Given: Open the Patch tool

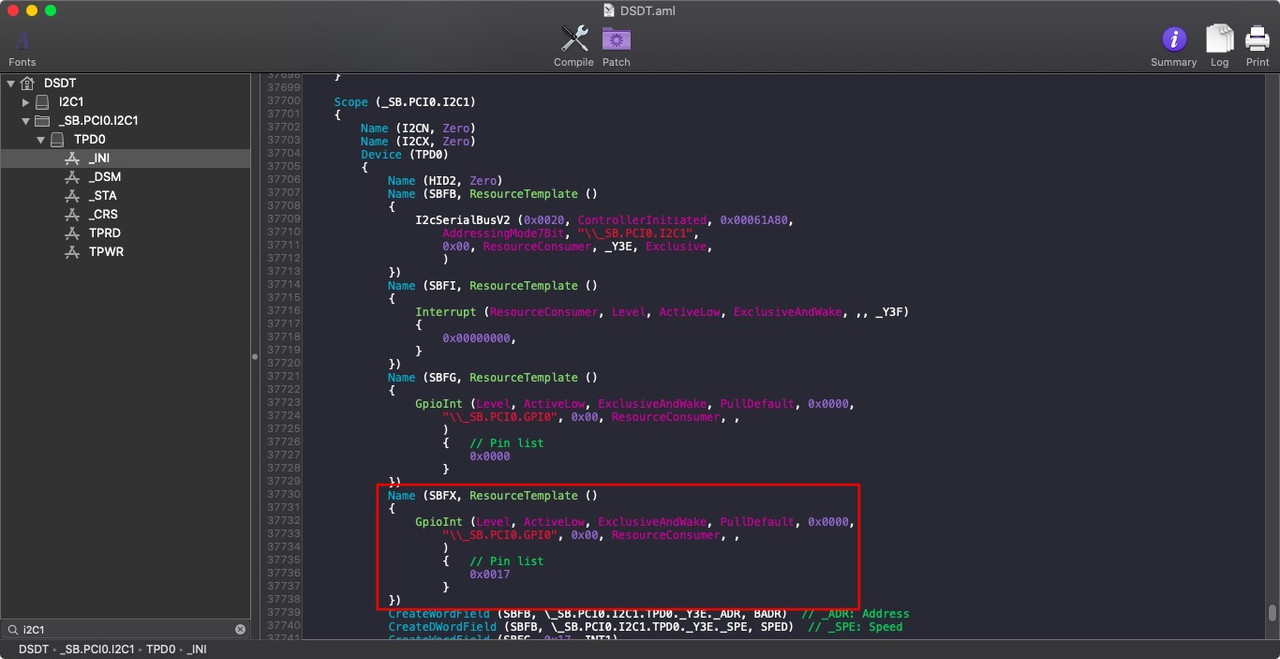Looking at the screenshot, I should (616, 46).
